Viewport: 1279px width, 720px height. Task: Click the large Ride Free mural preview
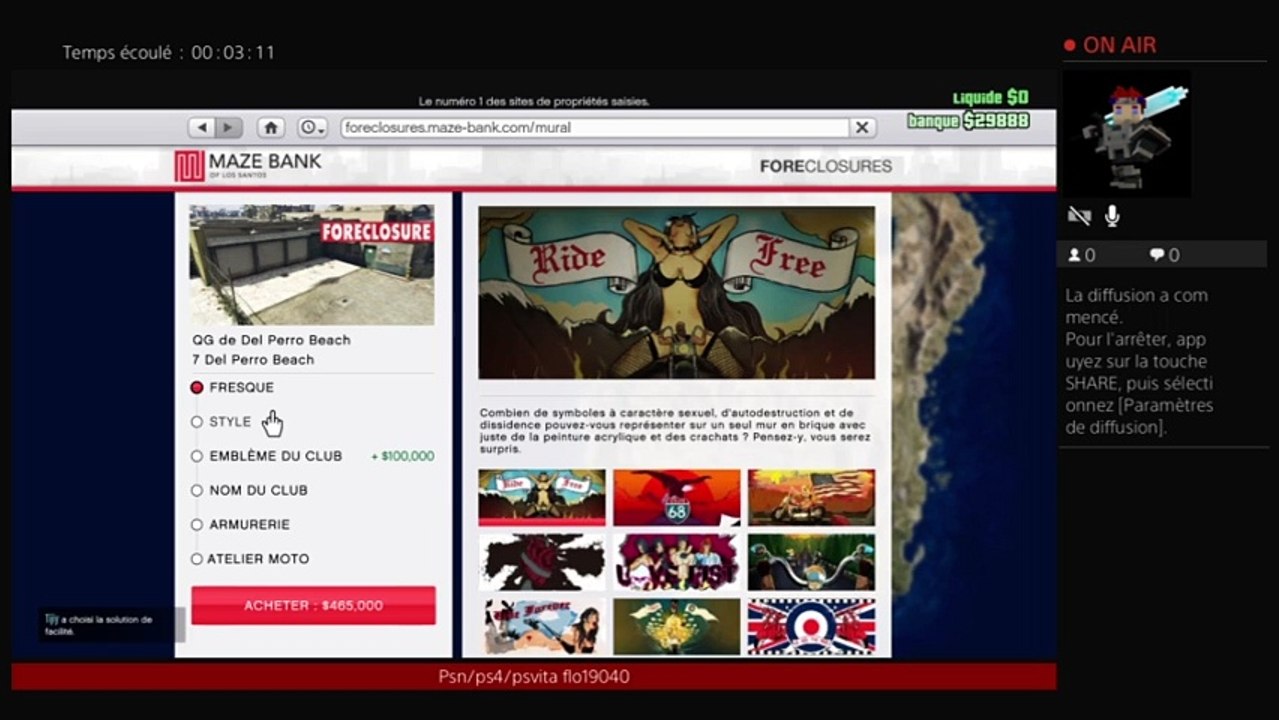[x=677, y=292]
